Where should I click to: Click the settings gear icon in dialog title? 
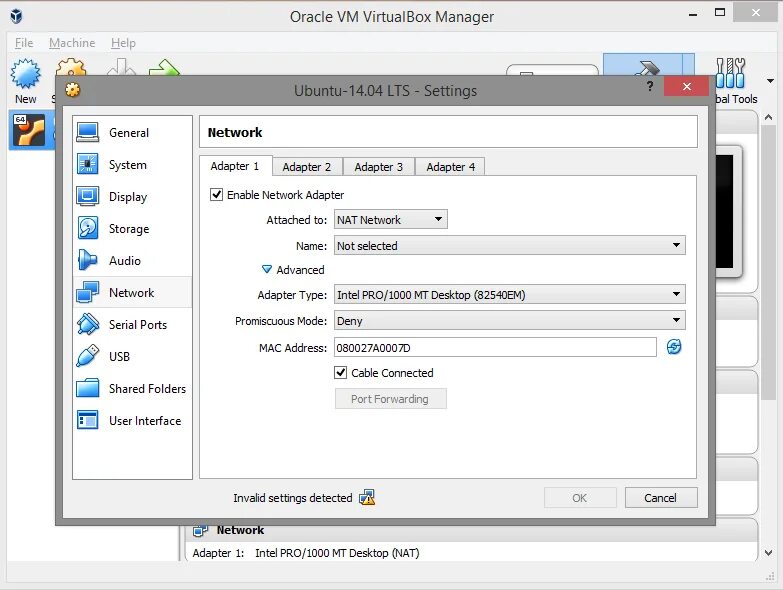pyautogui.click(x=73, y=90)
